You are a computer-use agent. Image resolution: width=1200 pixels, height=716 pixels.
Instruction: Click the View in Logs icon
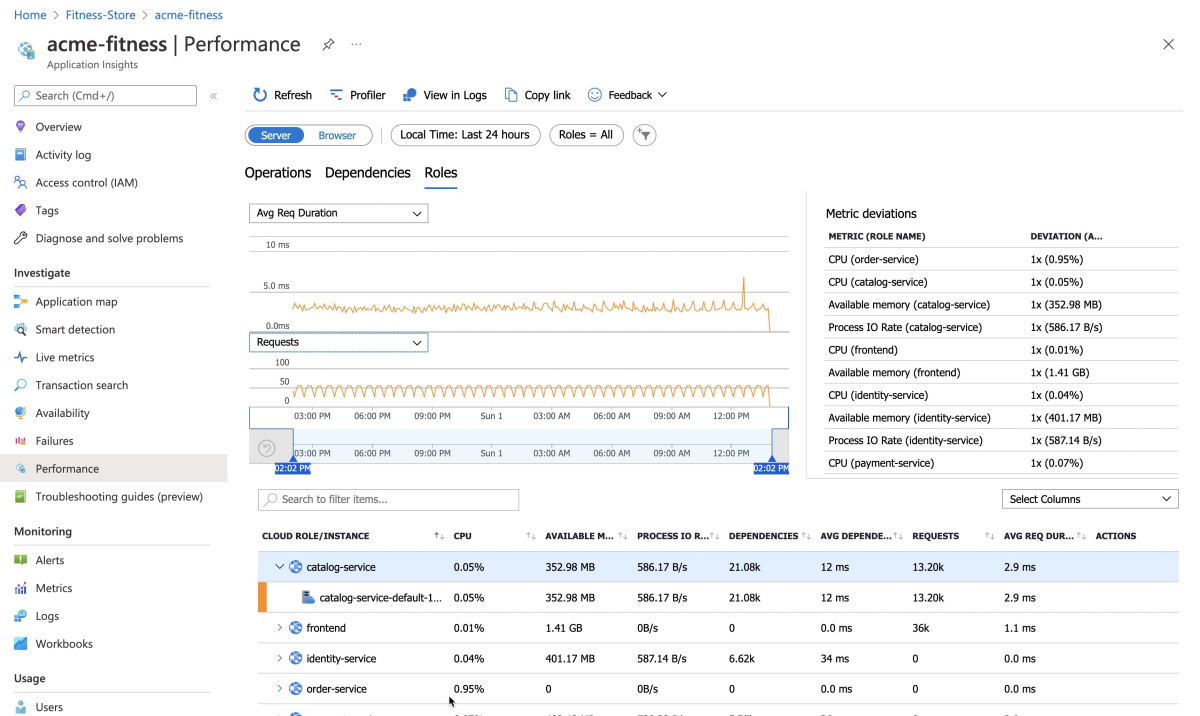pyautogui.click(x=410, y=95)
